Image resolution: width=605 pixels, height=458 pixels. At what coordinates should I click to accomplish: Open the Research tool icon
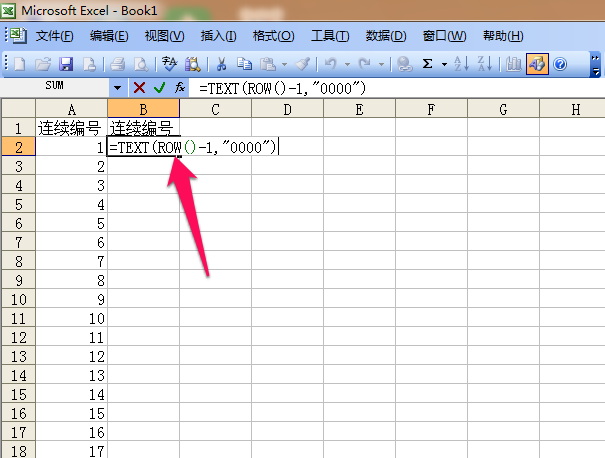pos(193,64)
